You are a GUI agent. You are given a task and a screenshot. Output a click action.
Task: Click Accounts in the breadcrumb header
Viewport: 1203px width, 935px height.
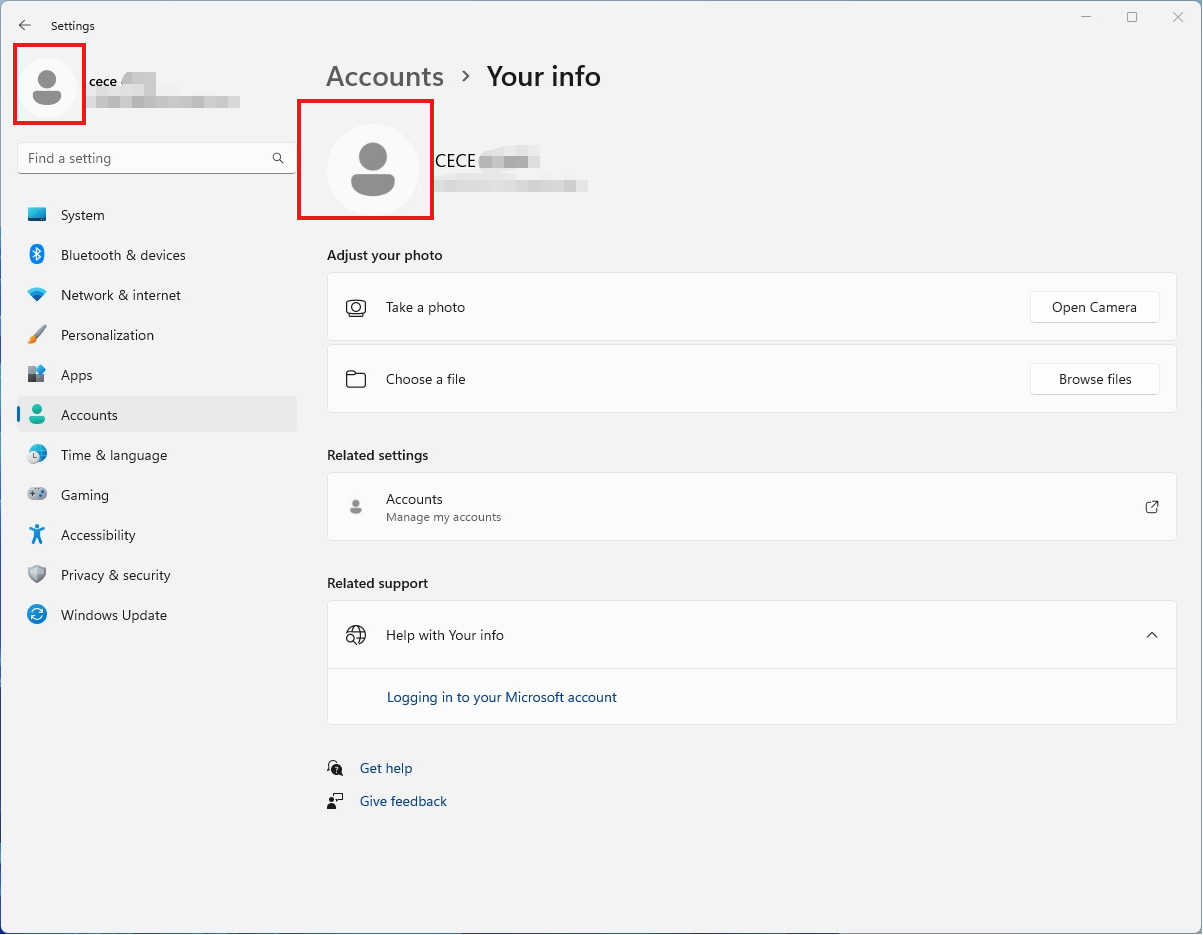point(385,76)
